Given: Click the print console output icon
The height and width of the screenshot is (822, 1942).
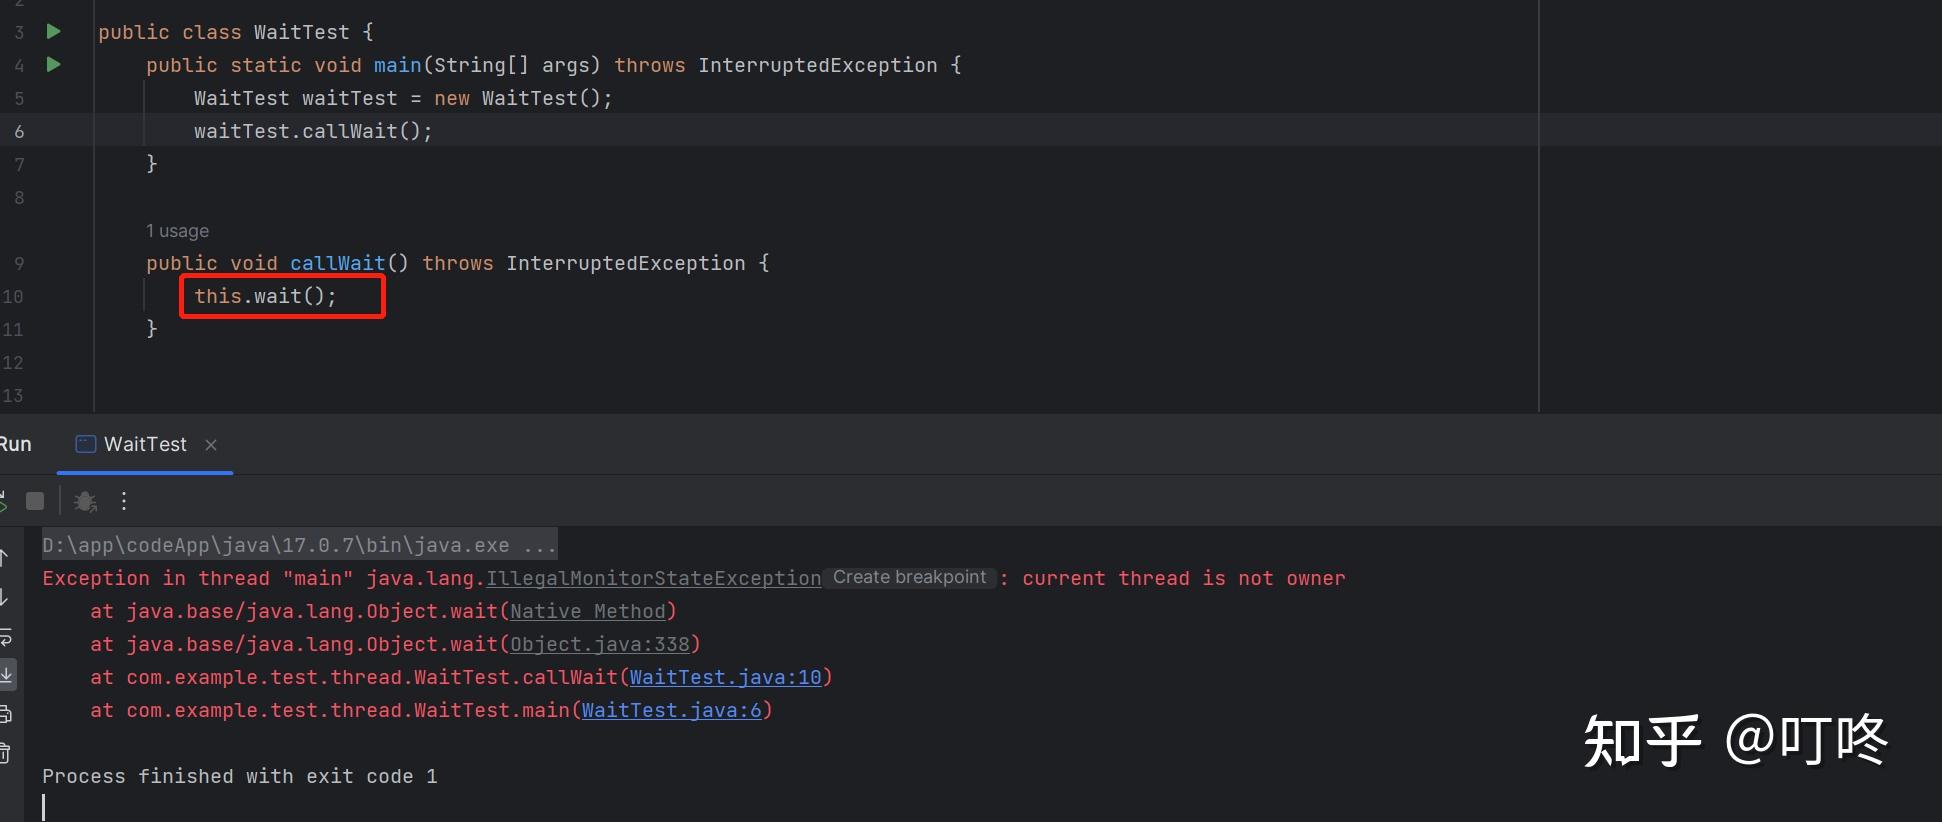Looking at the screenshot, I should click(x=5, y=714).
